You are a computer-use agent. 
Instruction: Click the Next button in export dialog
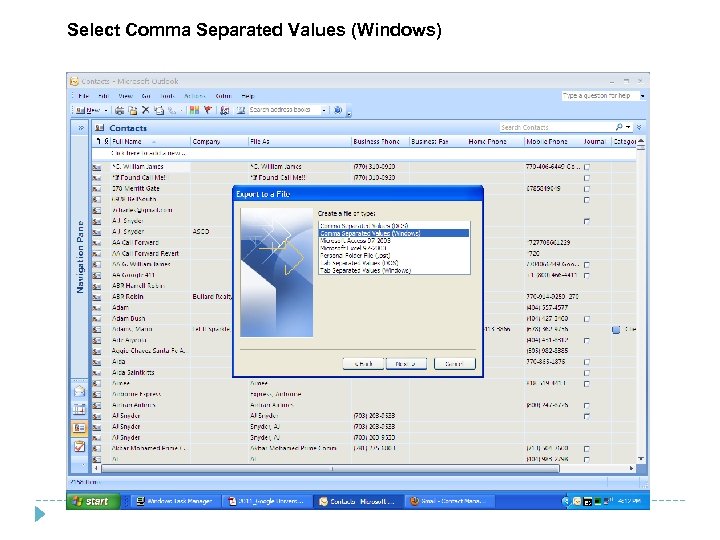(405, 364)
